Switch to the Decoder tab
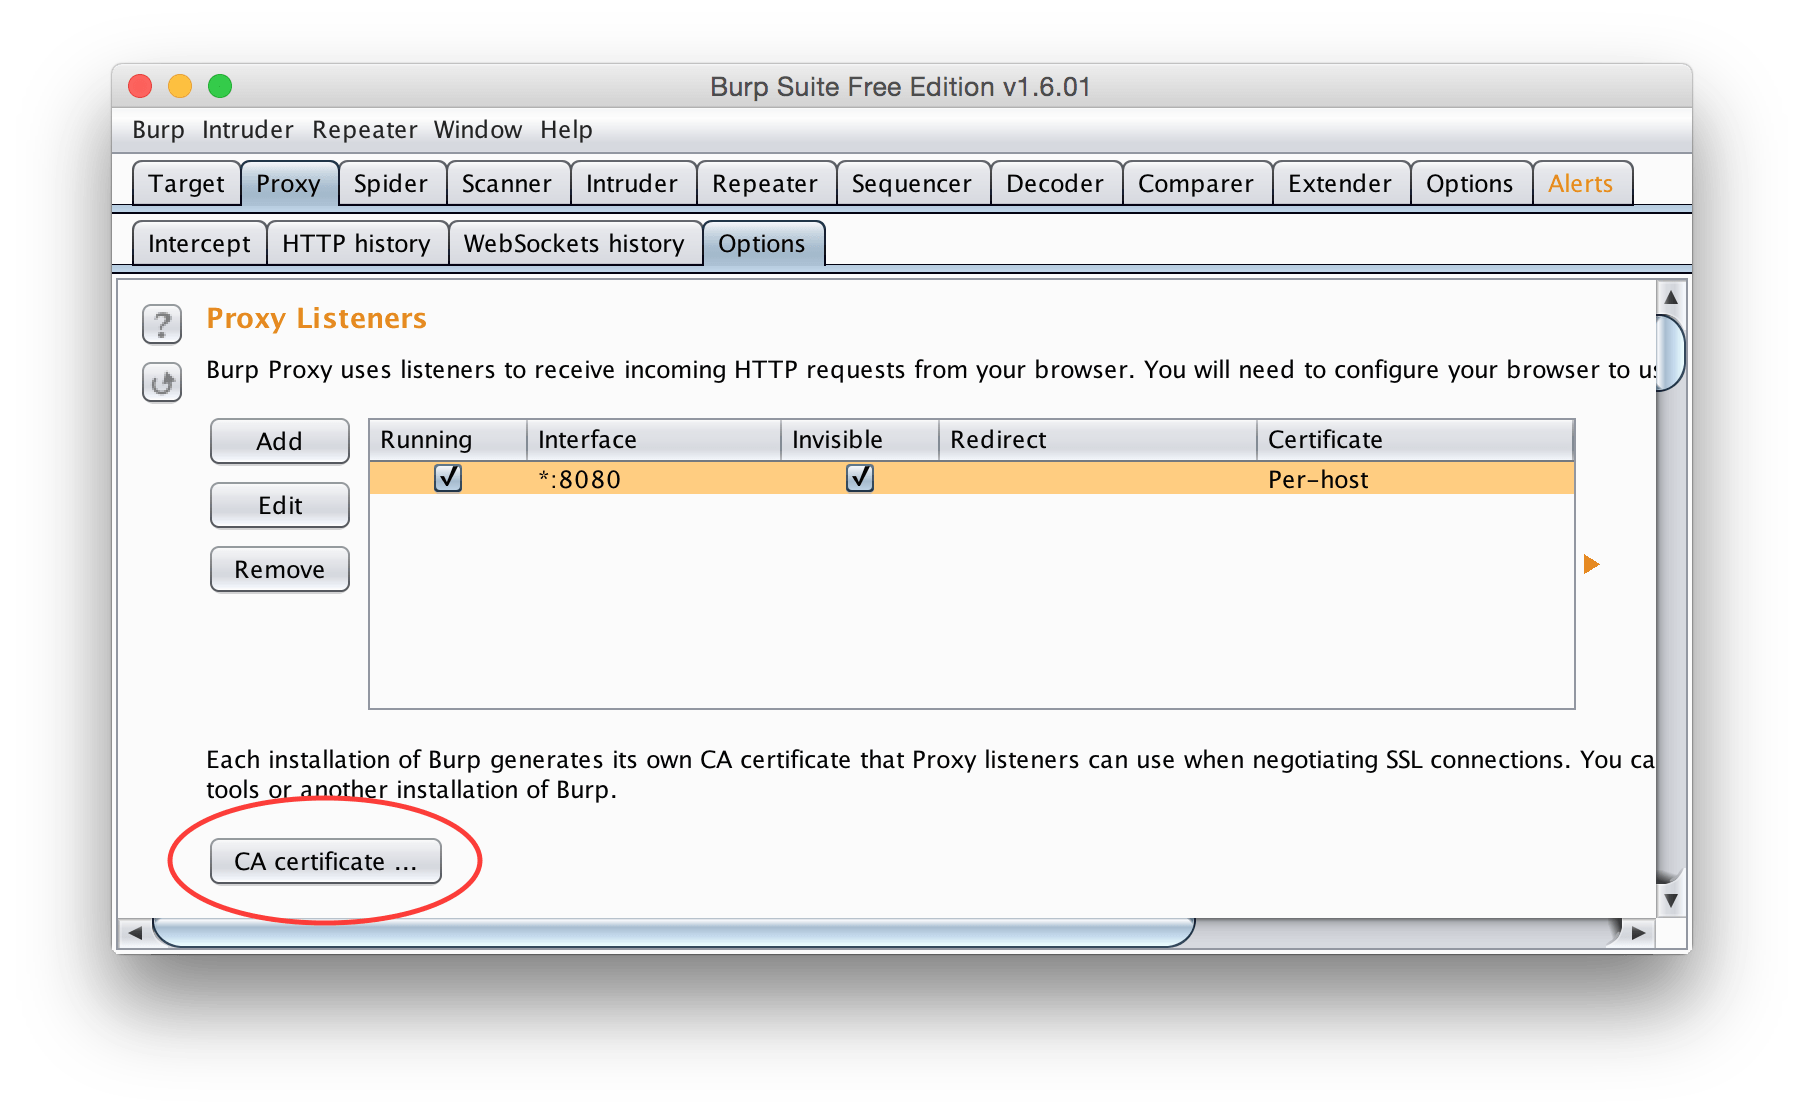The image size is (1804, 1114). pyautogui.click(x=1055, y=184)
